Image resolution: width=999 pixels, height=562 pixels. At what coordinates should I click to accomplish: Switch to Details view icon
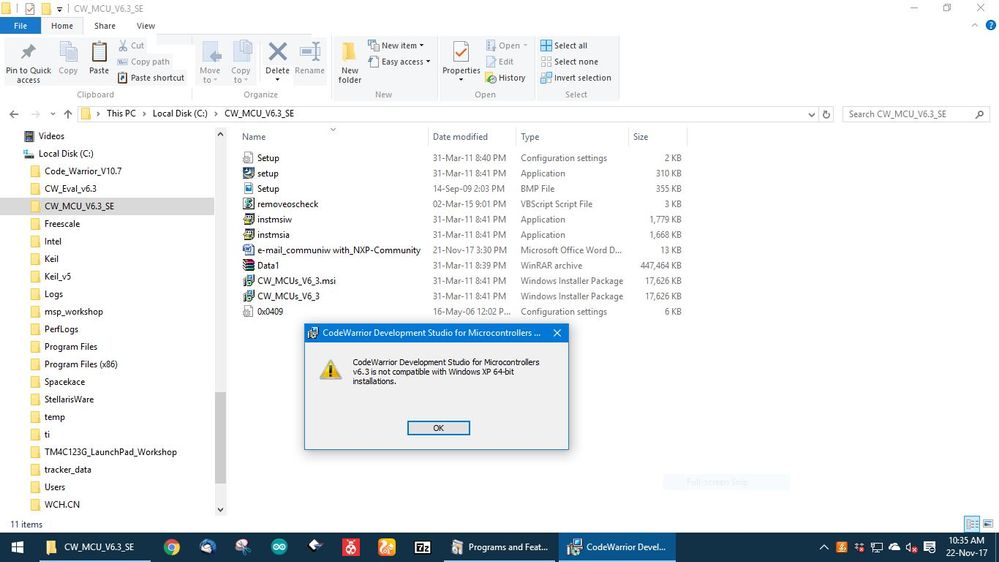(x=972, y=524)
